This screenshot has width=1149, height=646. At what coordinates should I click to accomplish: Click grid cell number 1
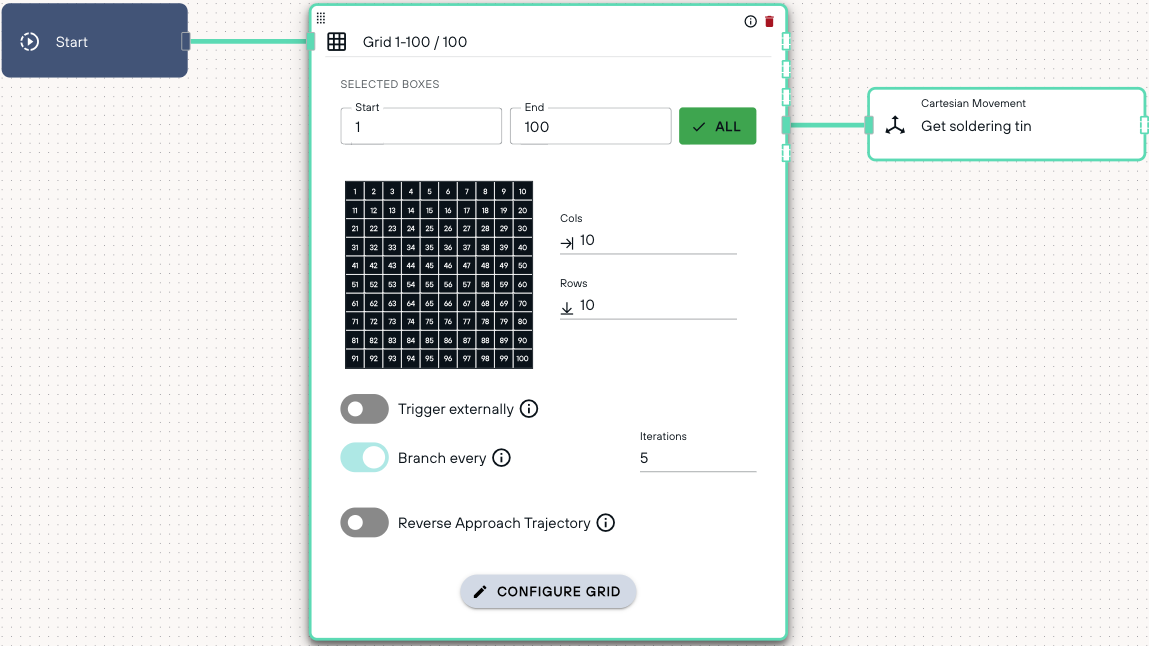(355, 191)
